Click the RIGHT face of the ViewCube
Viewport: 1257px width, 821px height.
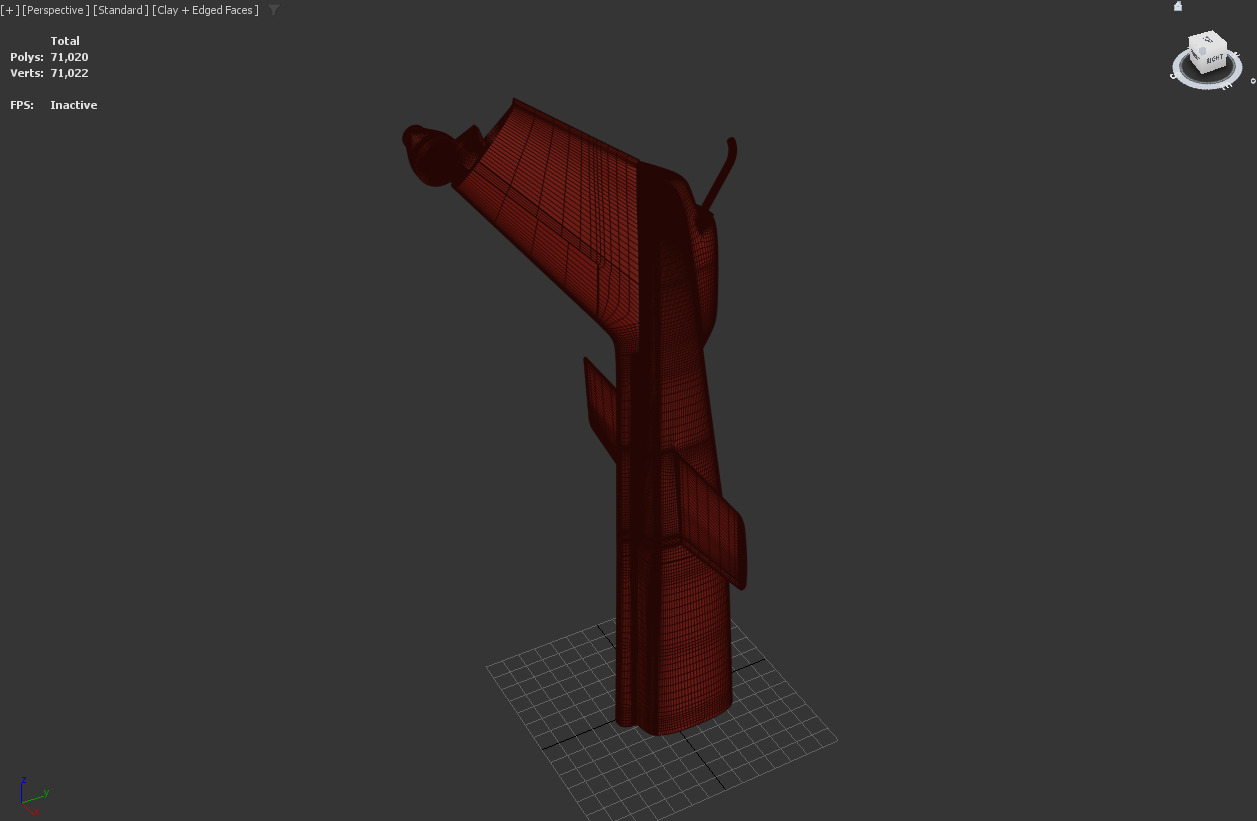tap(1214, 60)
